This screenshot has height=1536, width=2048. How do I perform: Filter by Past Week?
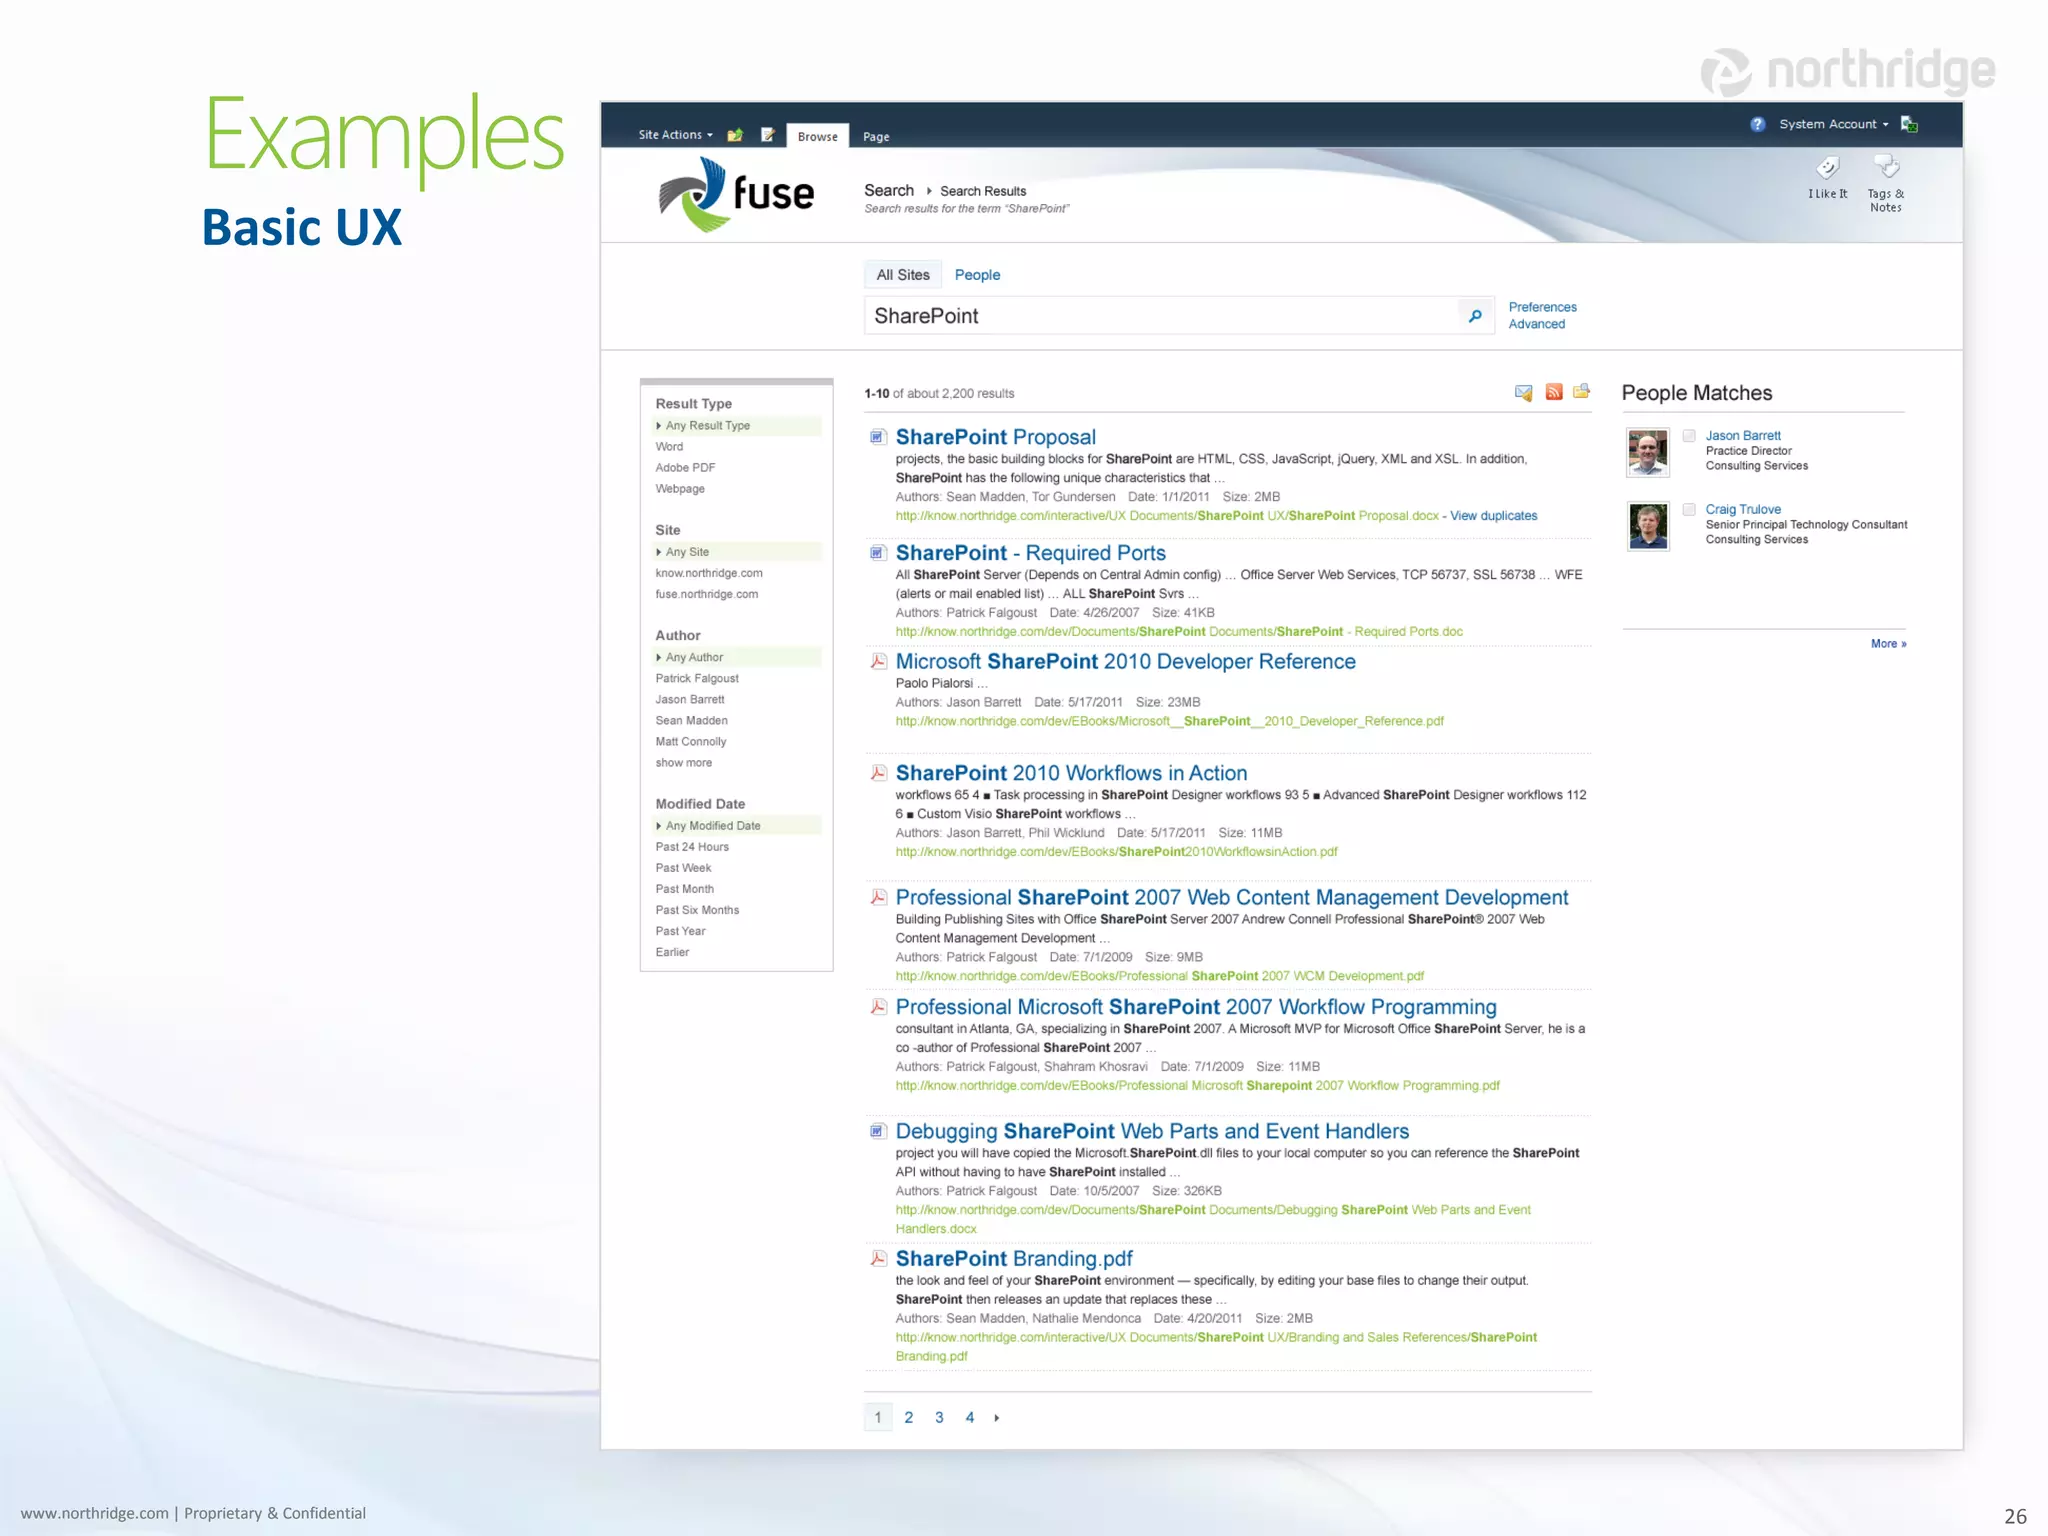click(683, 868)
